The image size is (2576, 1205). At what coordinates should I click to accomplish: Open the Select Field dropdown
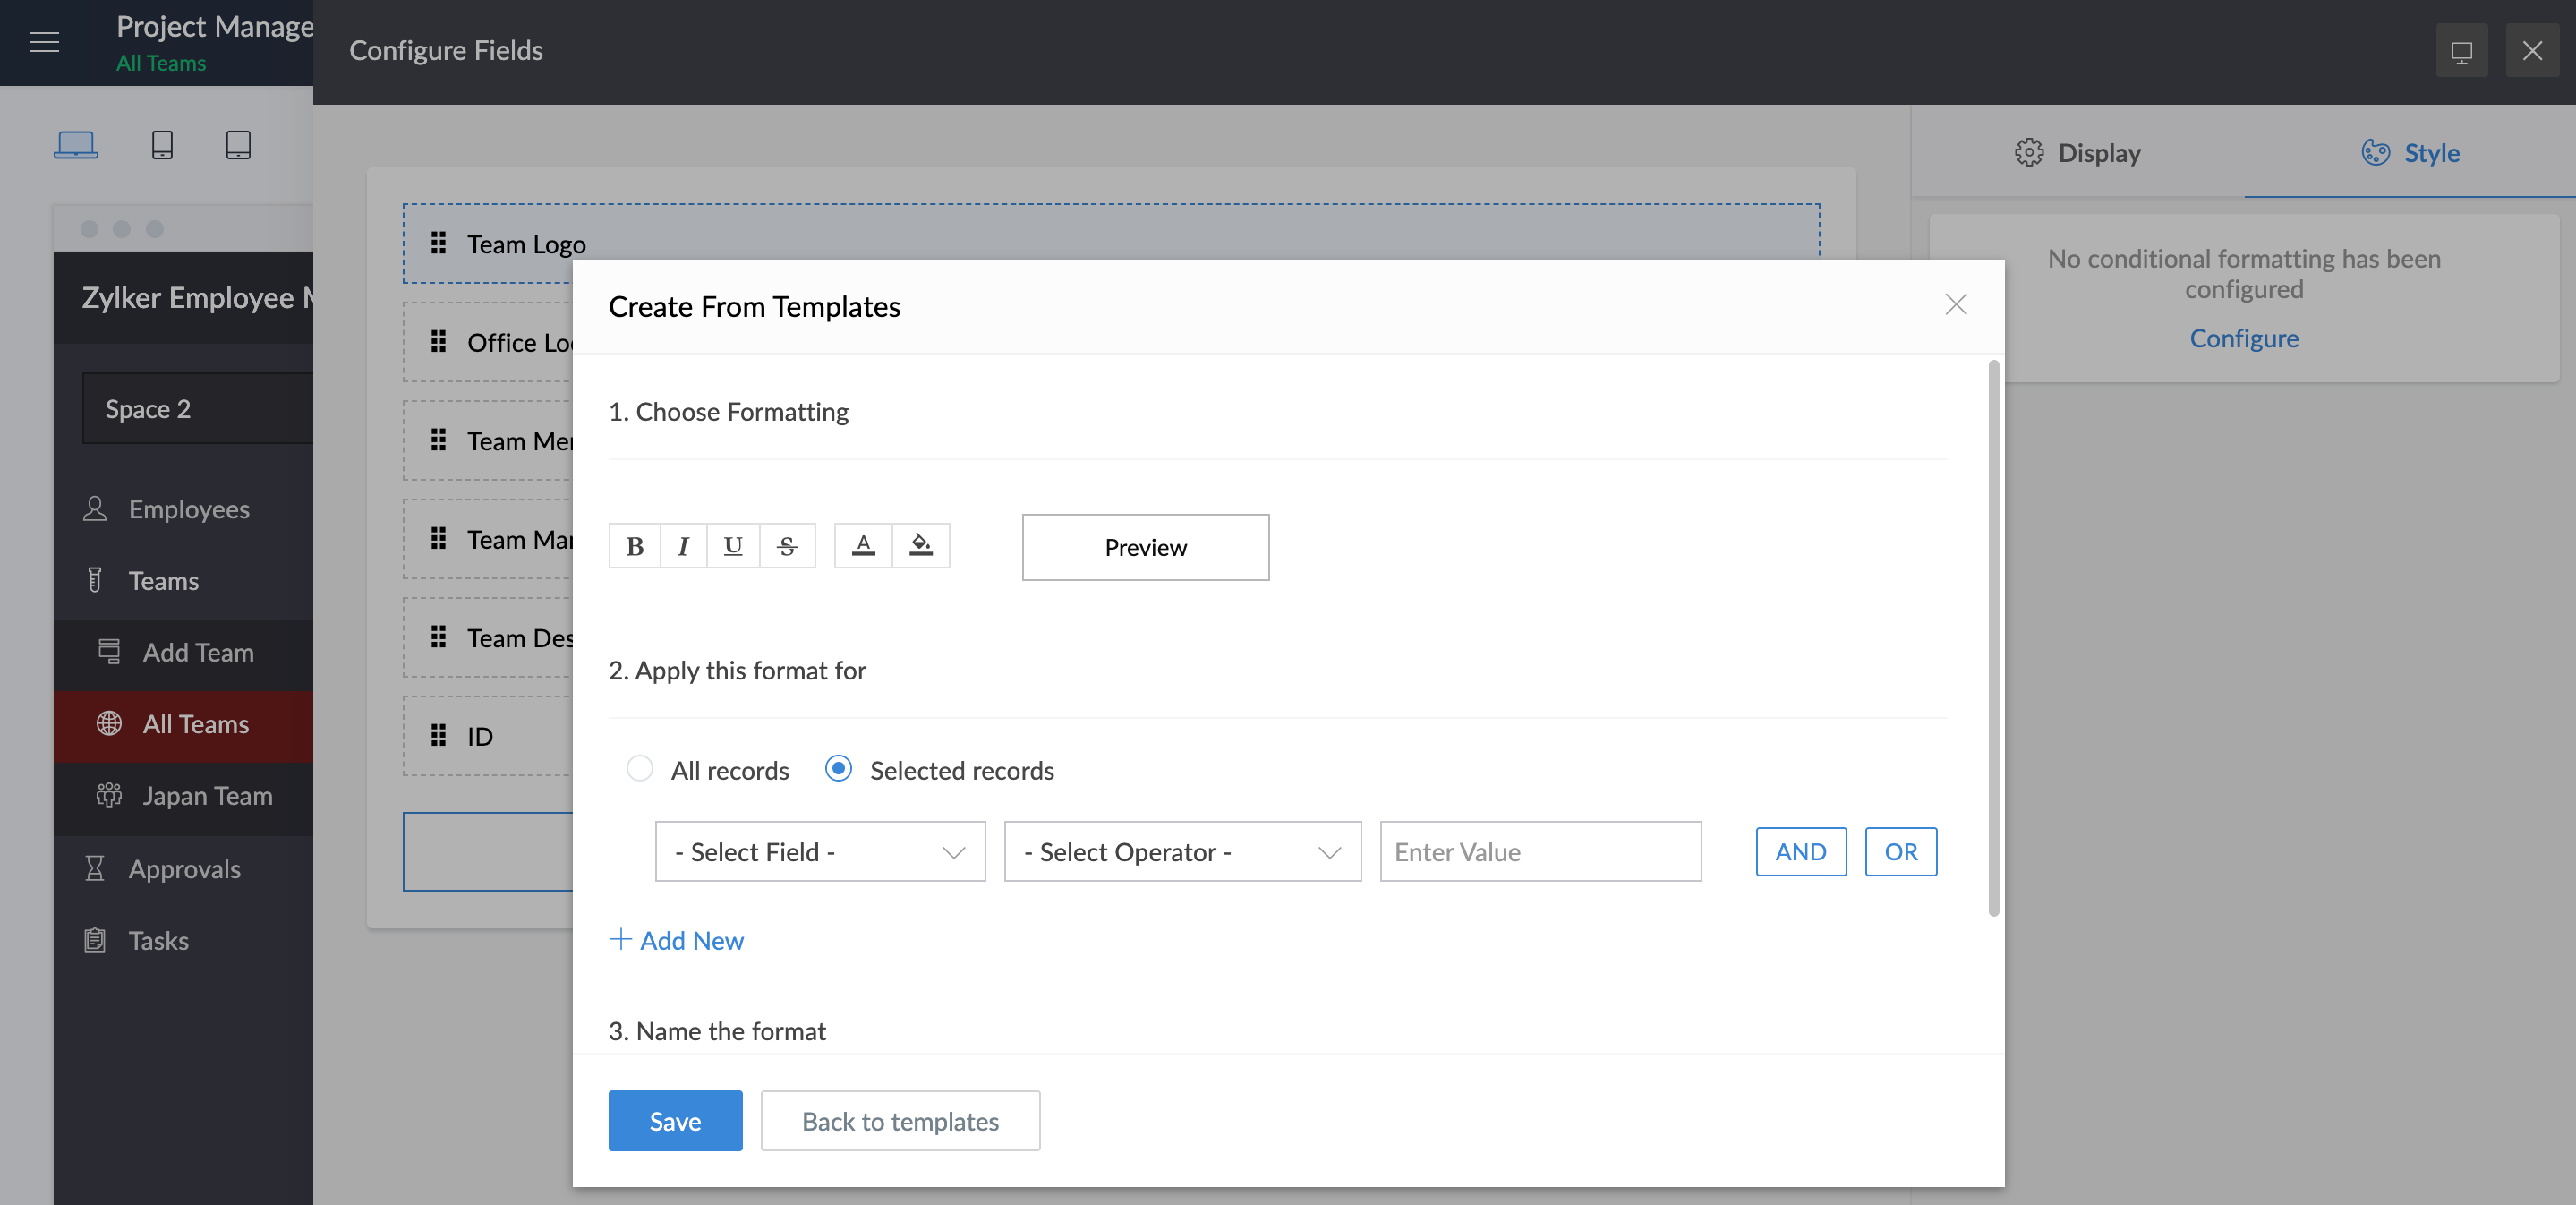click(x=820, y=852)
